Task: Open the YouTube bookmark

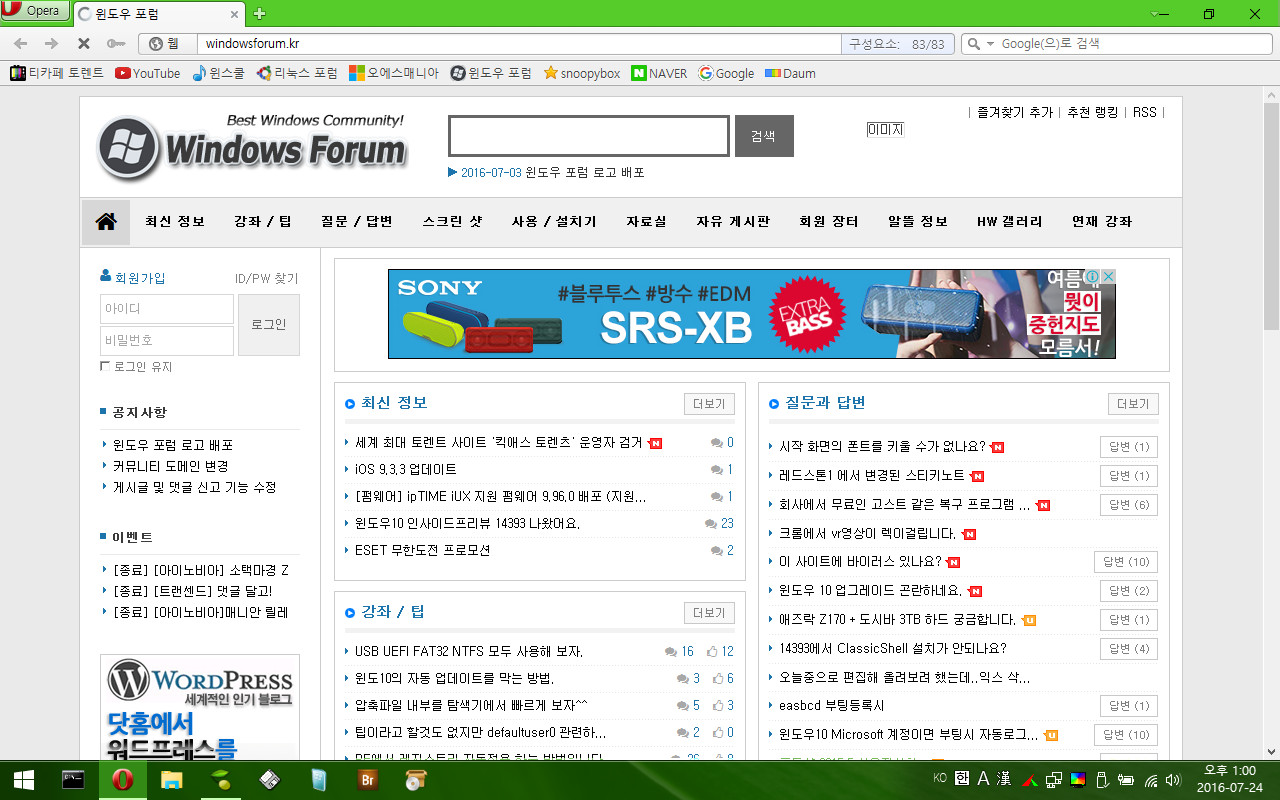Action: (148, 73)
